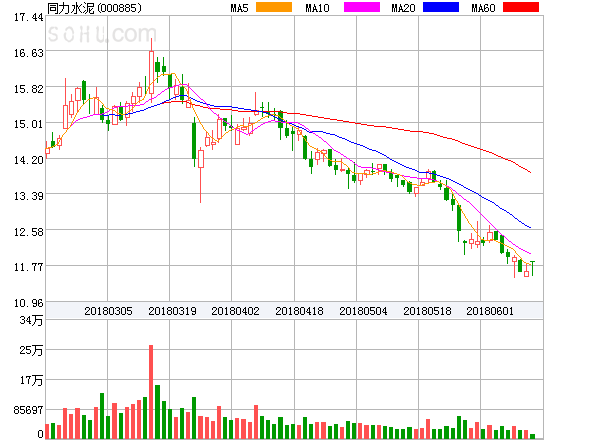Viewport: 600px width, 440px height.
Task: Click the 15.82 price axis label
Action: (29, 89)
